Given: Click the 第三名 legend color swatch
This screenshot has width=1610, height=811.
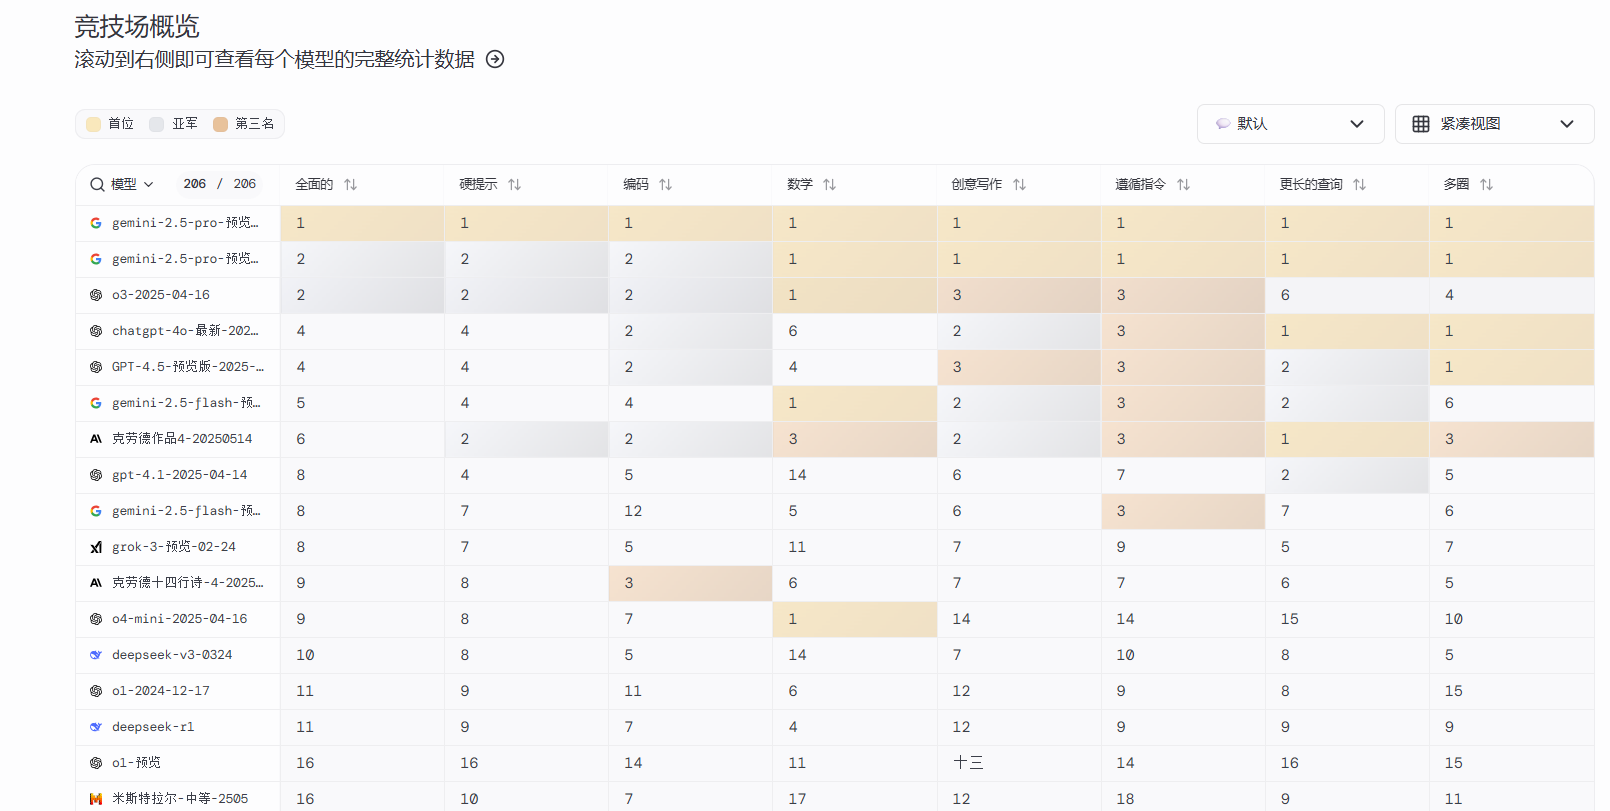Looking at the screenshot, I should pos(220,124).
